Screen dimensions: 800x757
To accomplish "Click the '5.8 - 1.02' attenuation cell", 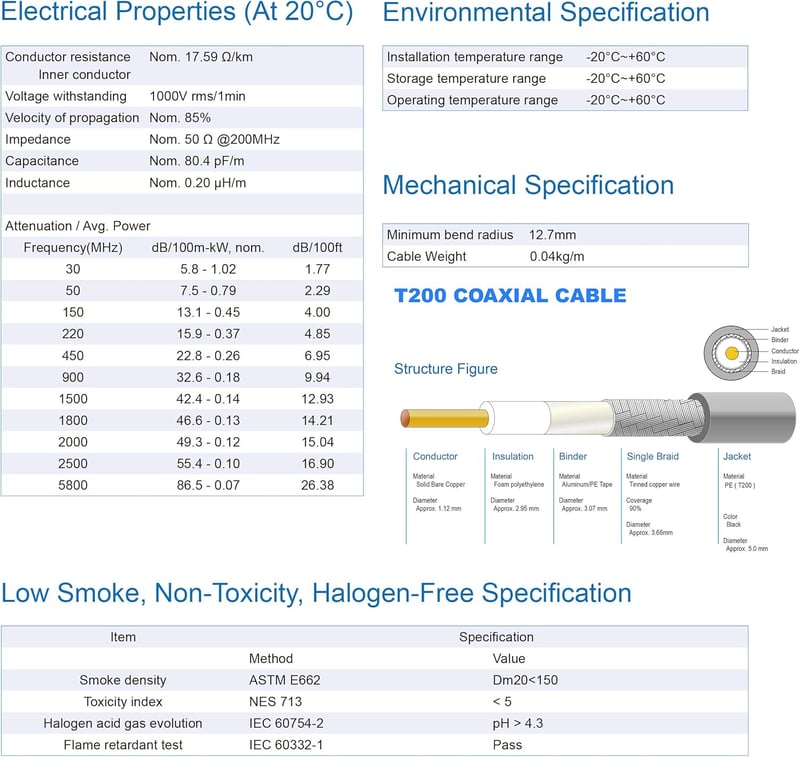I will 208,269.
